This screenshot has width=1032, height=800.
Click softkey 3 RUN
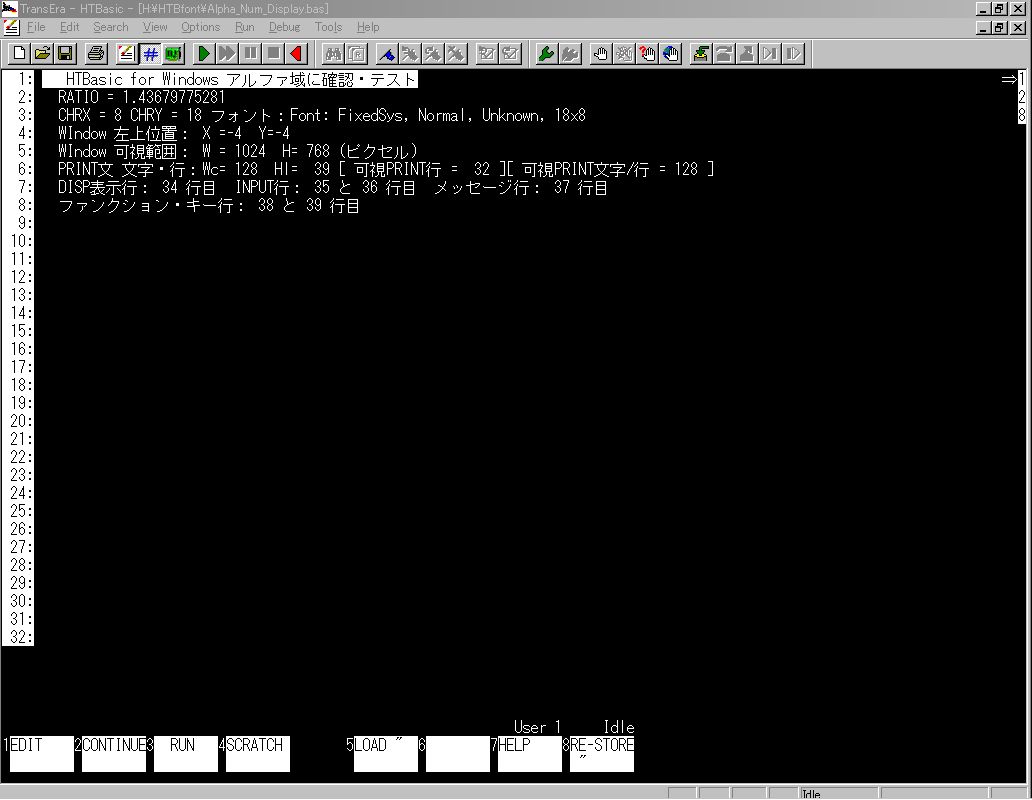(186, 753)
